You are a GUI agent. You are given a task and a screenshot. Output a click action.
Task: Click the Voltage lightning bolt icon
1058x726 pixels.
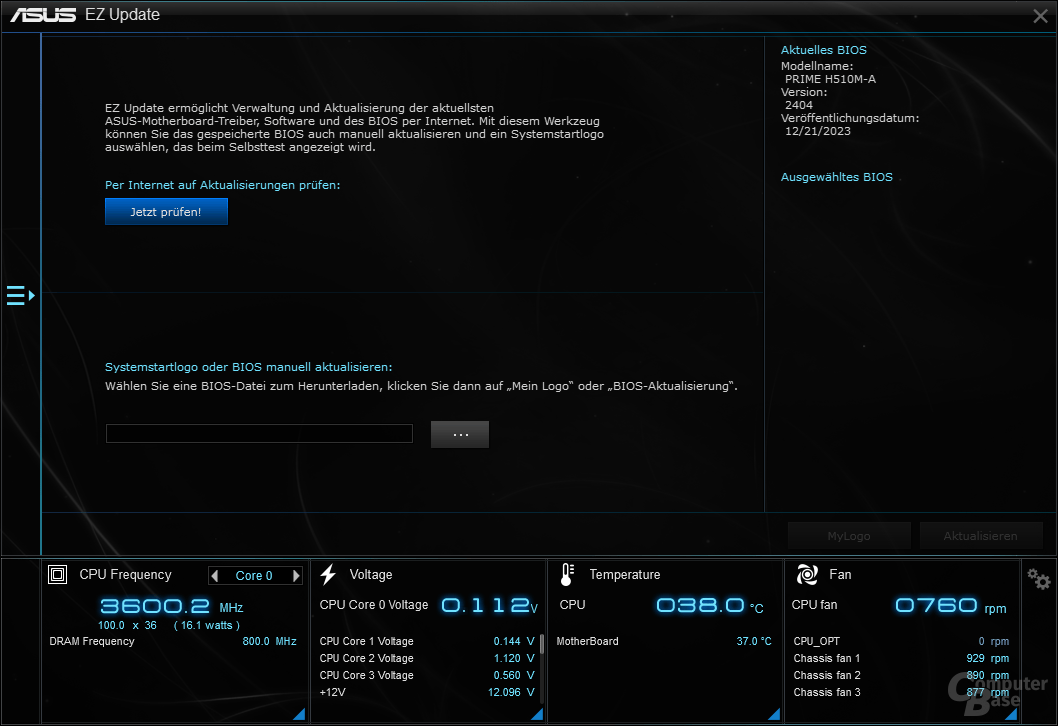pos(328,575)
